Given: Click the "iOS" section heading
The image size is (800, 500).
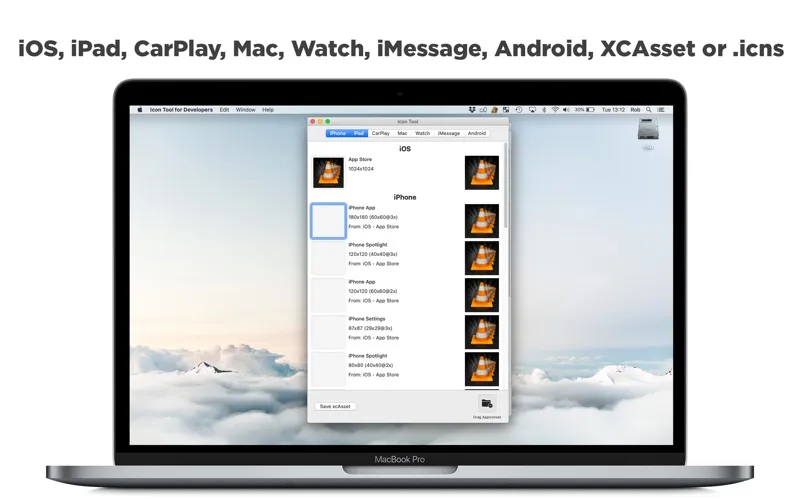Looking at the screenshot, I should pyautogui.click(x=405, y=149).
